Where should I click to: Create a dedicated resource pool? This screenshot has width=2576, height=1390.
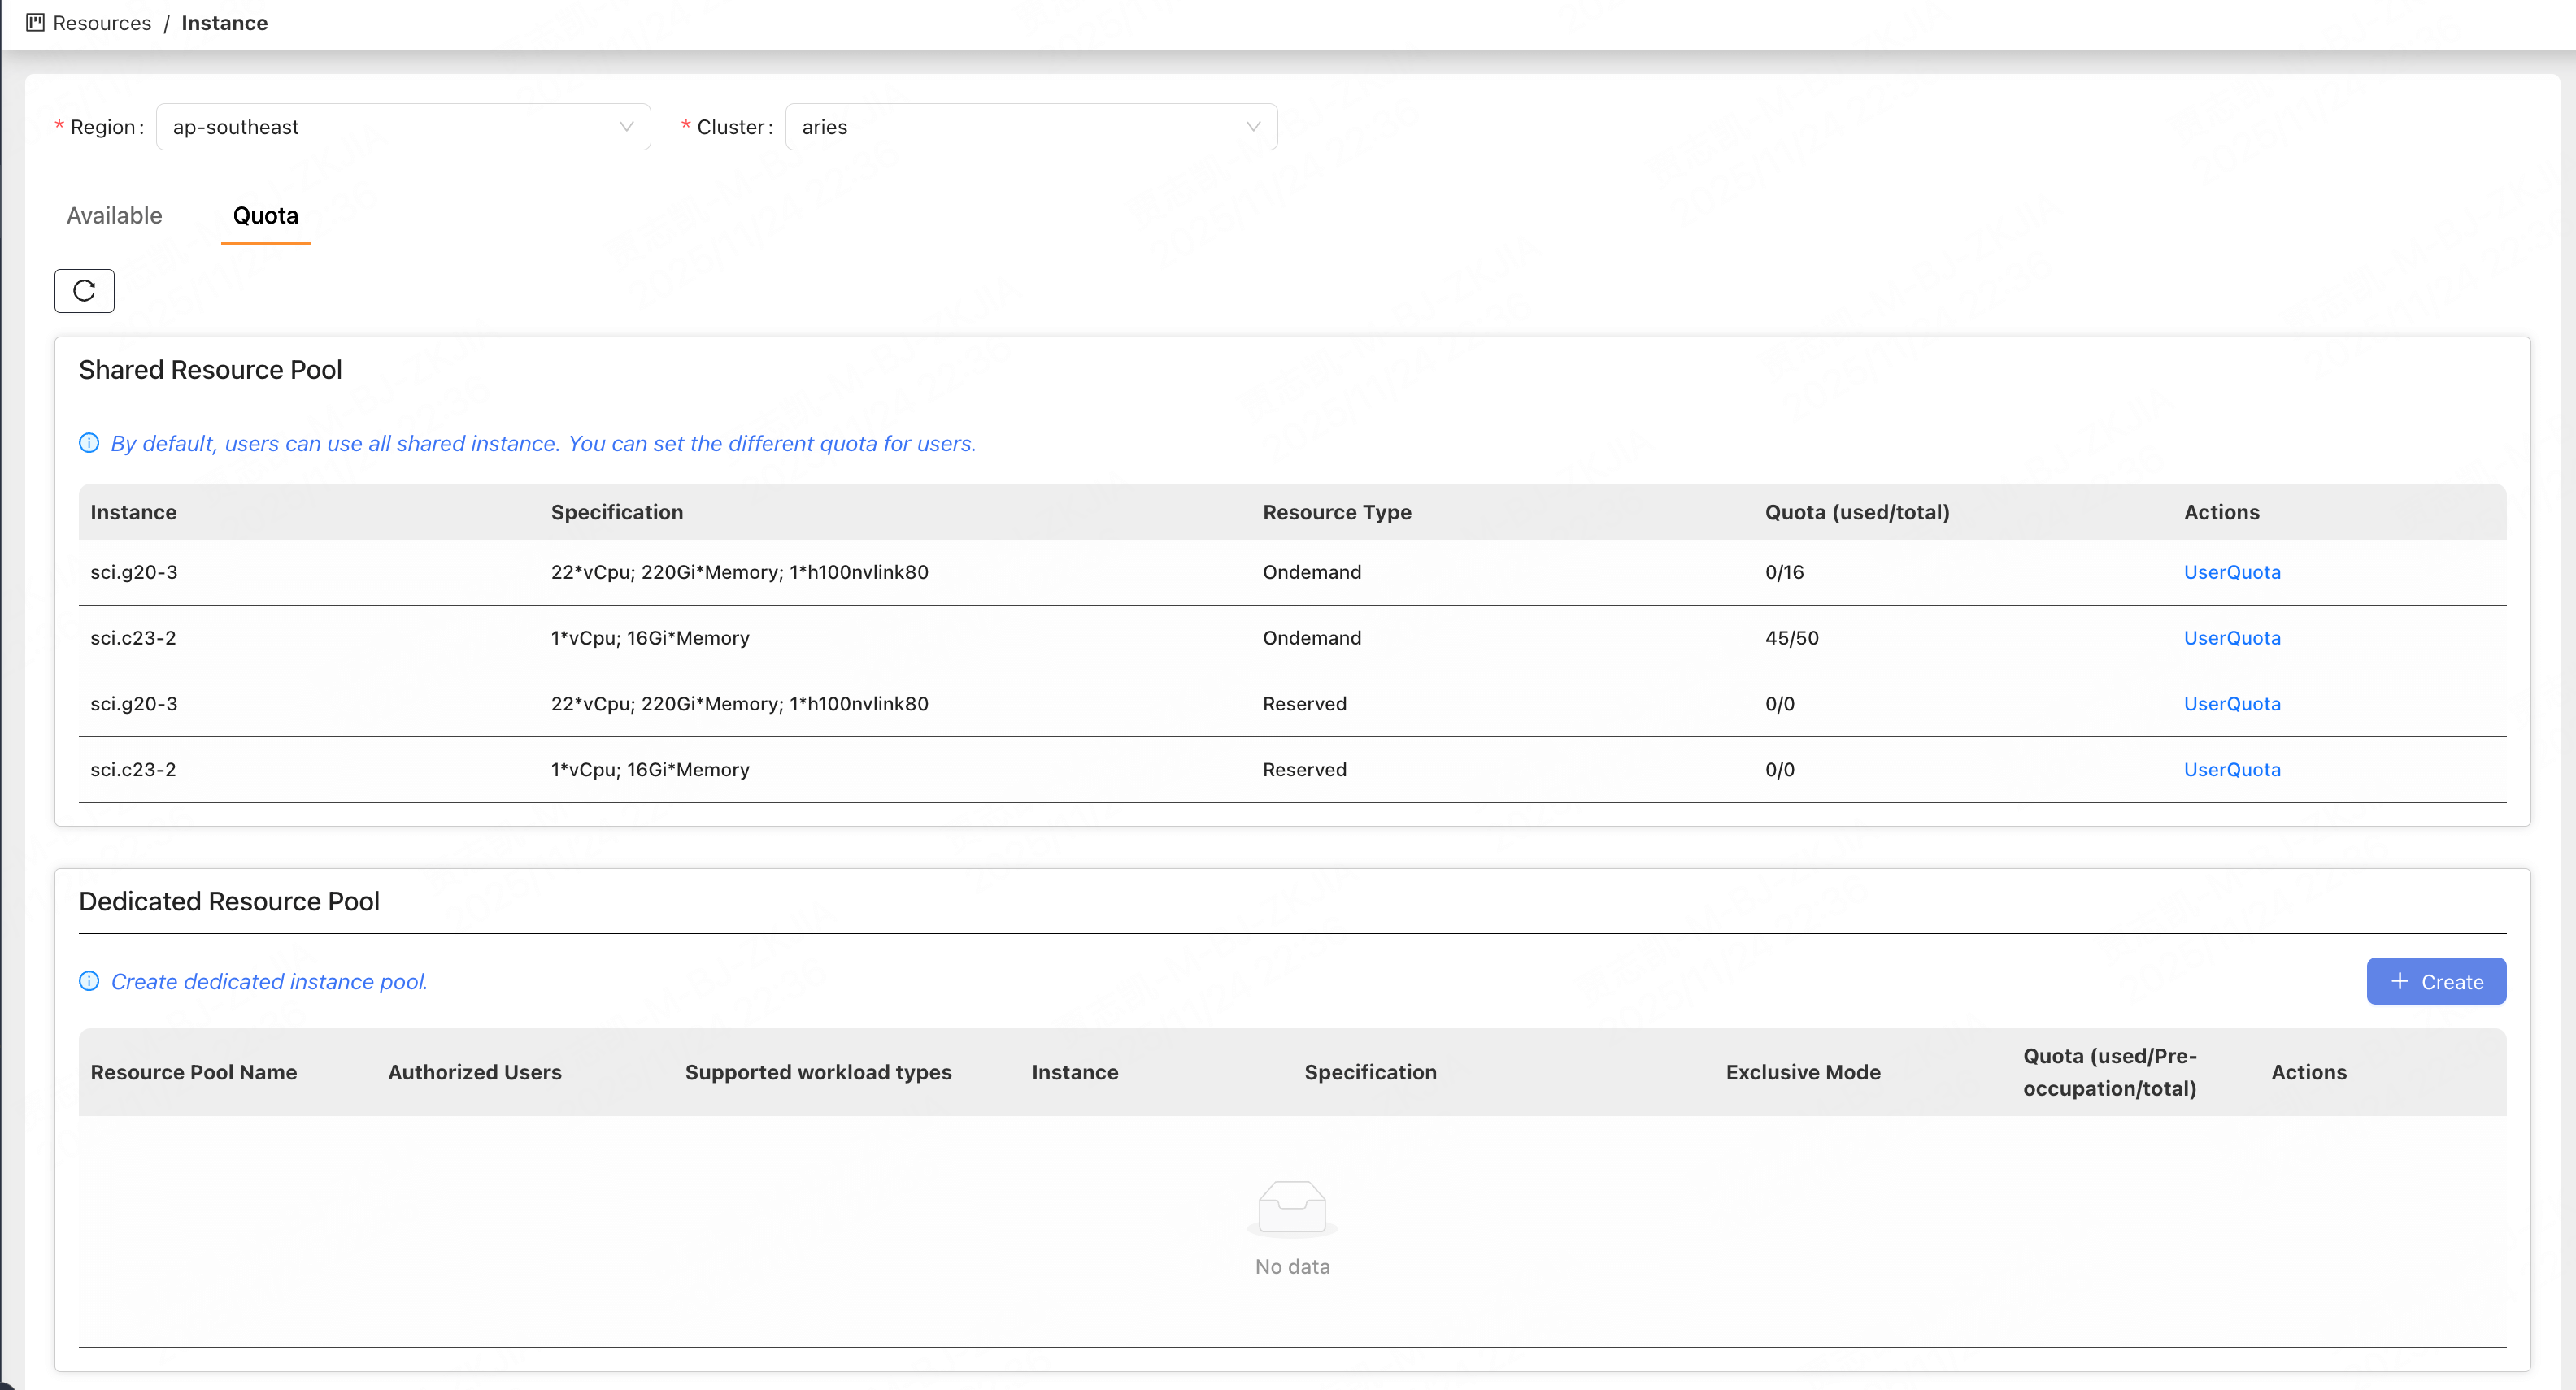click(2436, 981)
